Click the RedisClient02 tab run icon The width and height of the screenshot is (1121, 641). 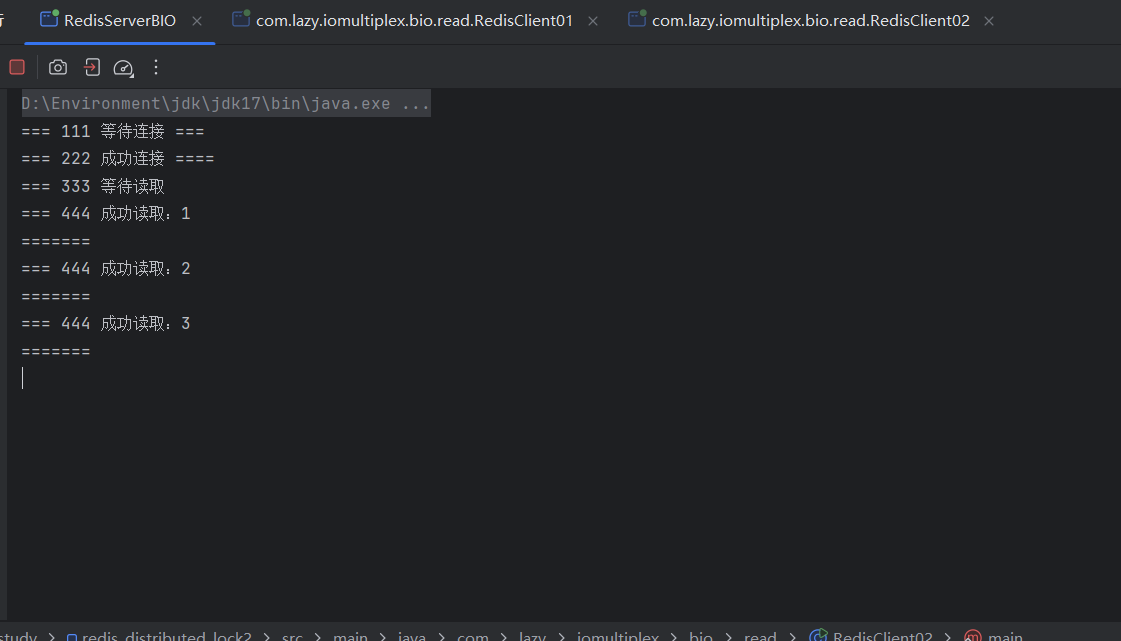pyautogui.click(x=636, y=20)
